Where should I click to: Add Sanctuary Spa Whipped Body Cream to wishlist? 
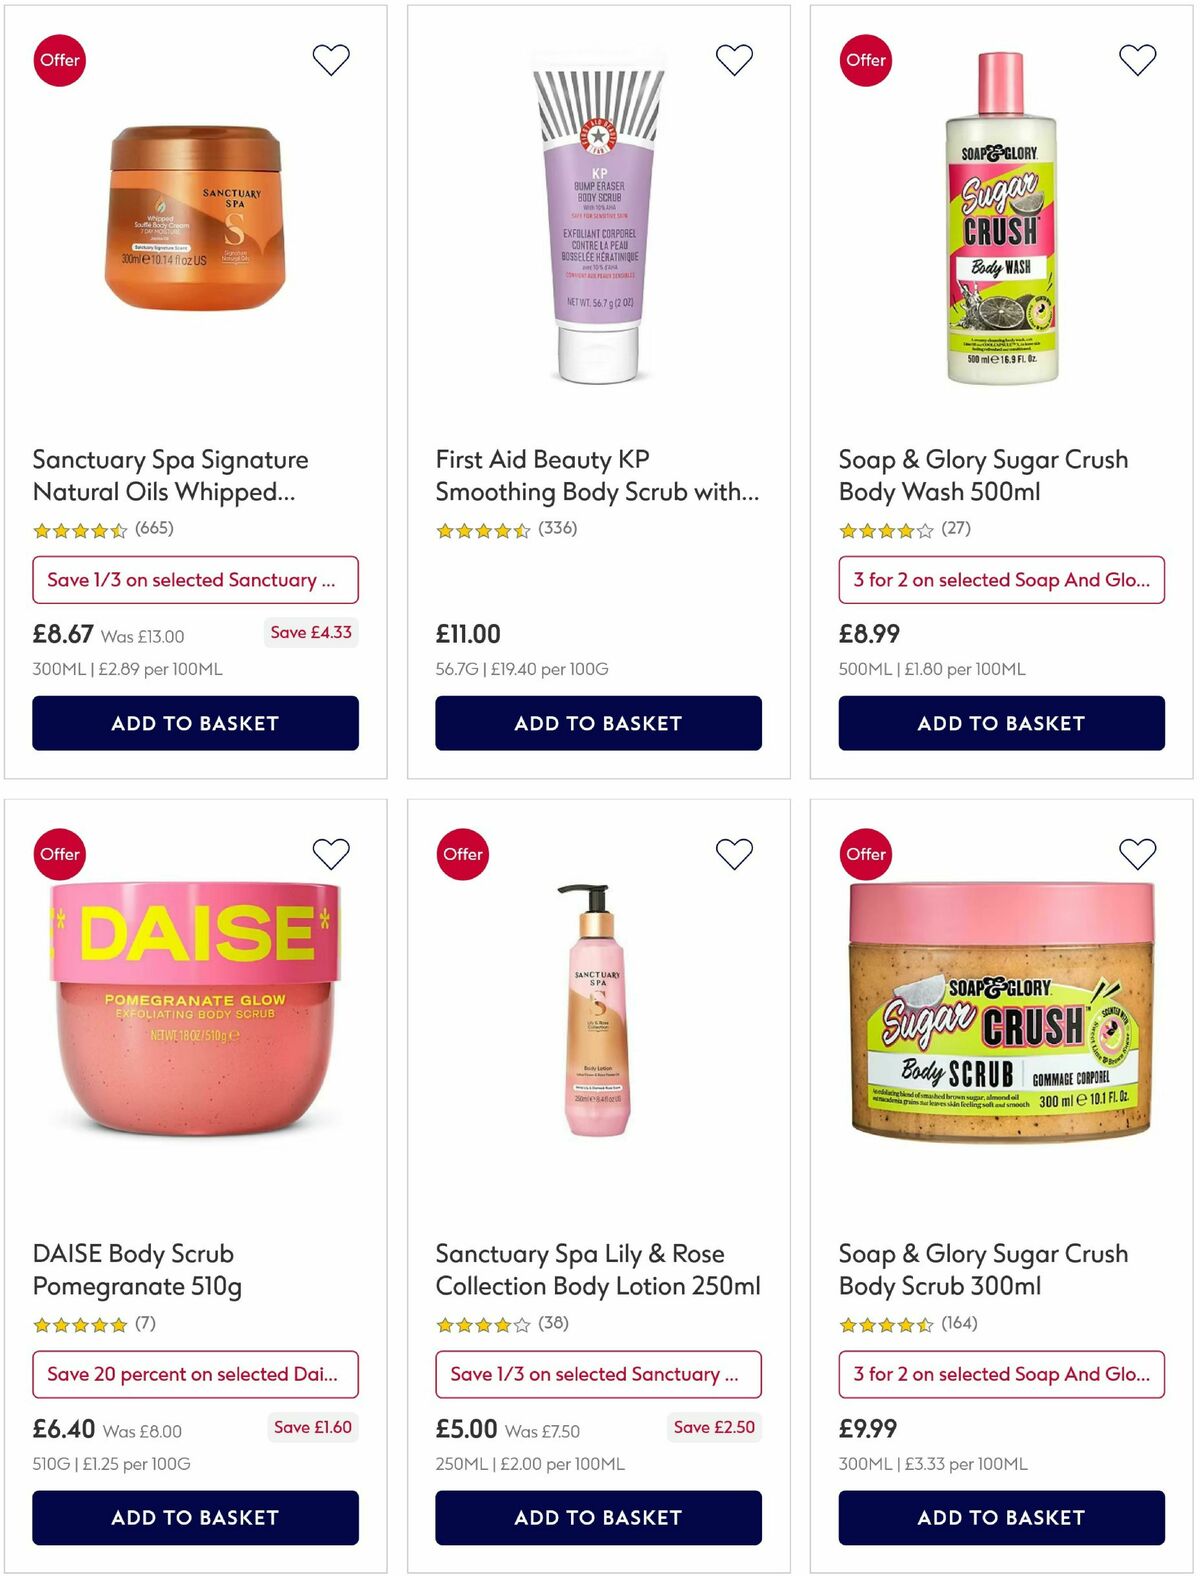coord(331,60)
